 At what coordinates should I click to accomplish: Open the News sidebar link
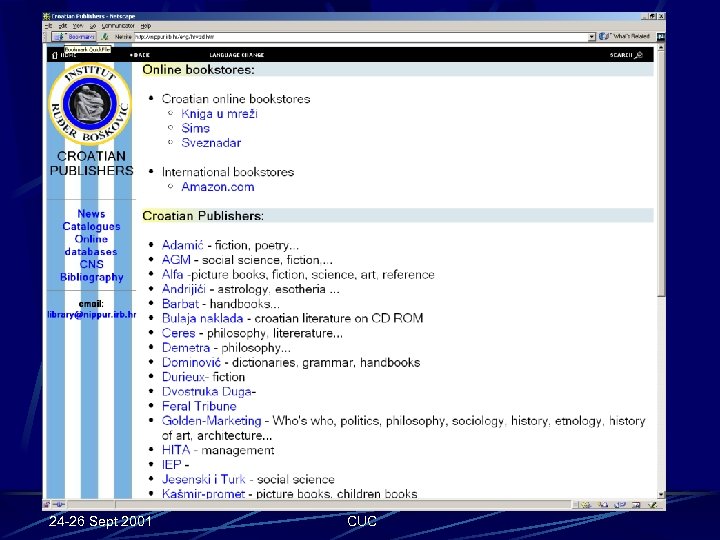coord(91,214)
